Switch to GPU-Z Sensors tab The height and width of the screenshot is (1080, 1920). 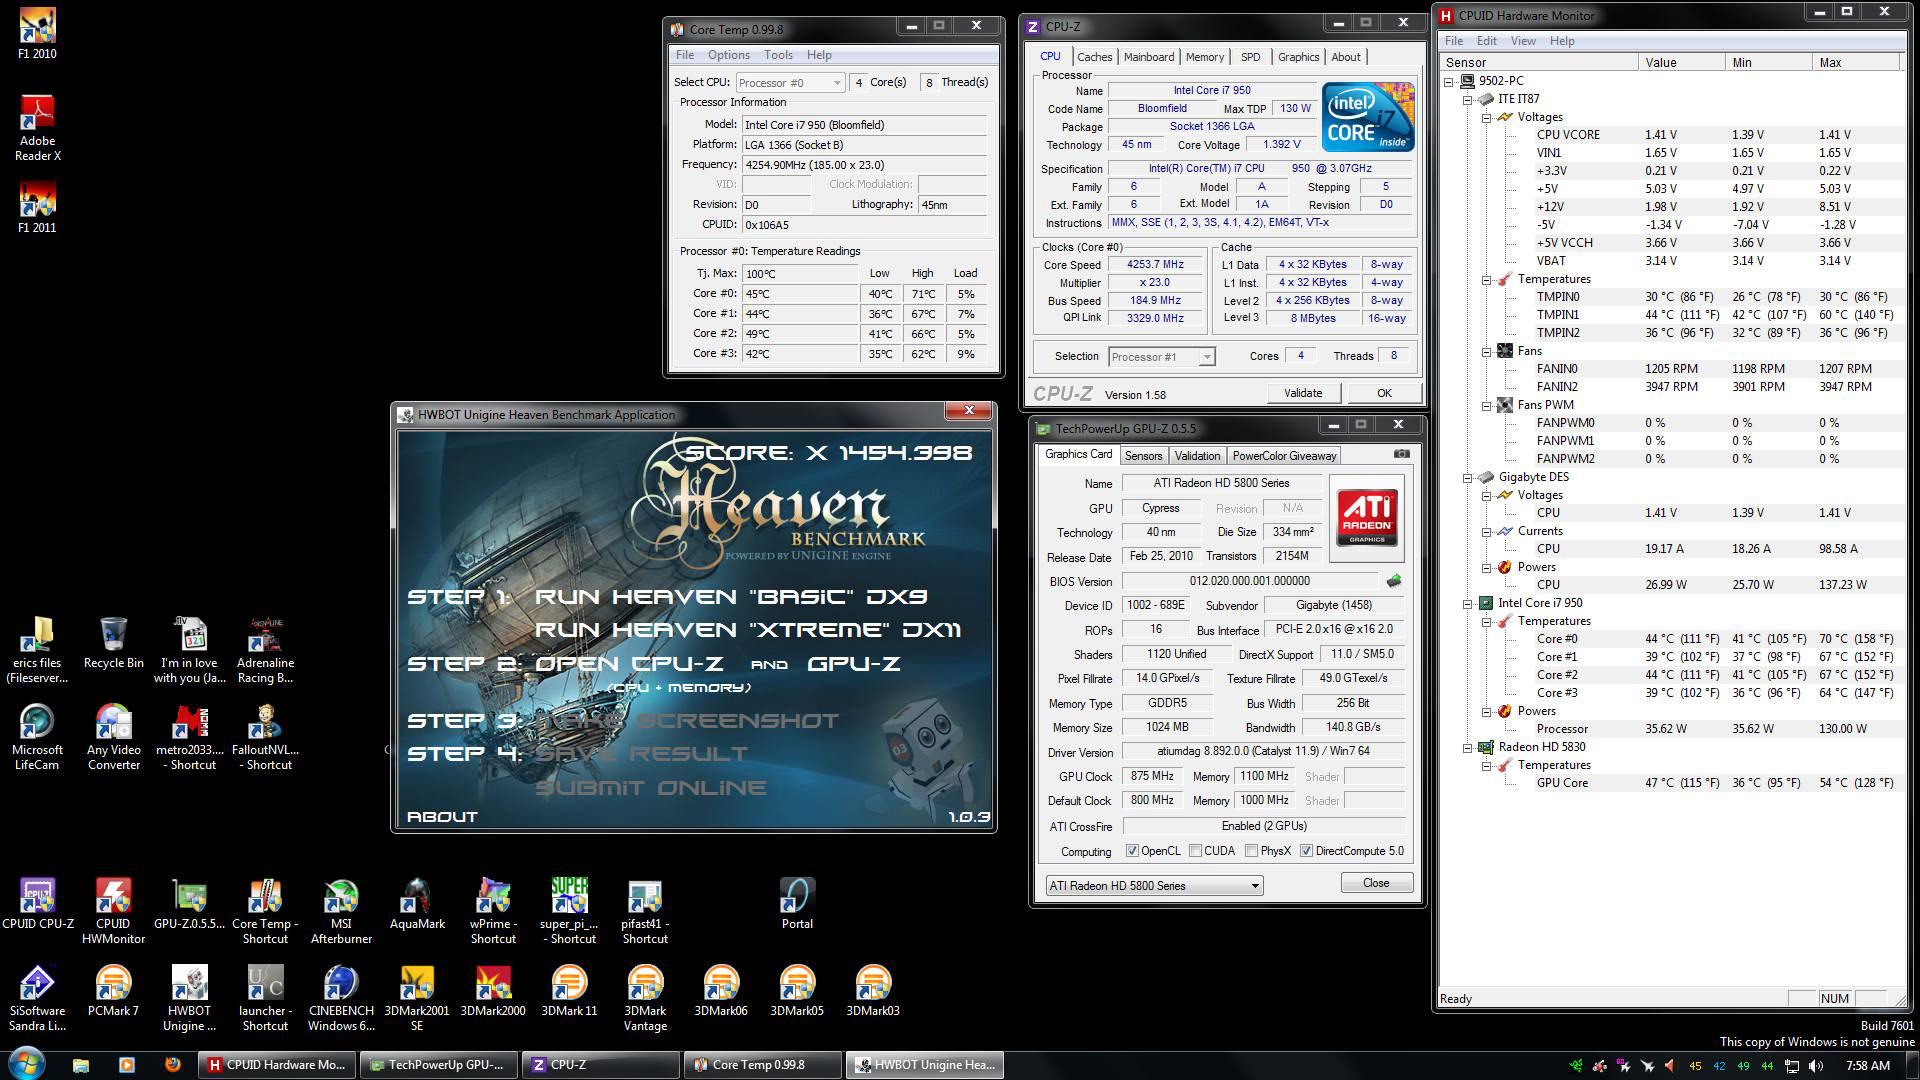(1143, 456)
